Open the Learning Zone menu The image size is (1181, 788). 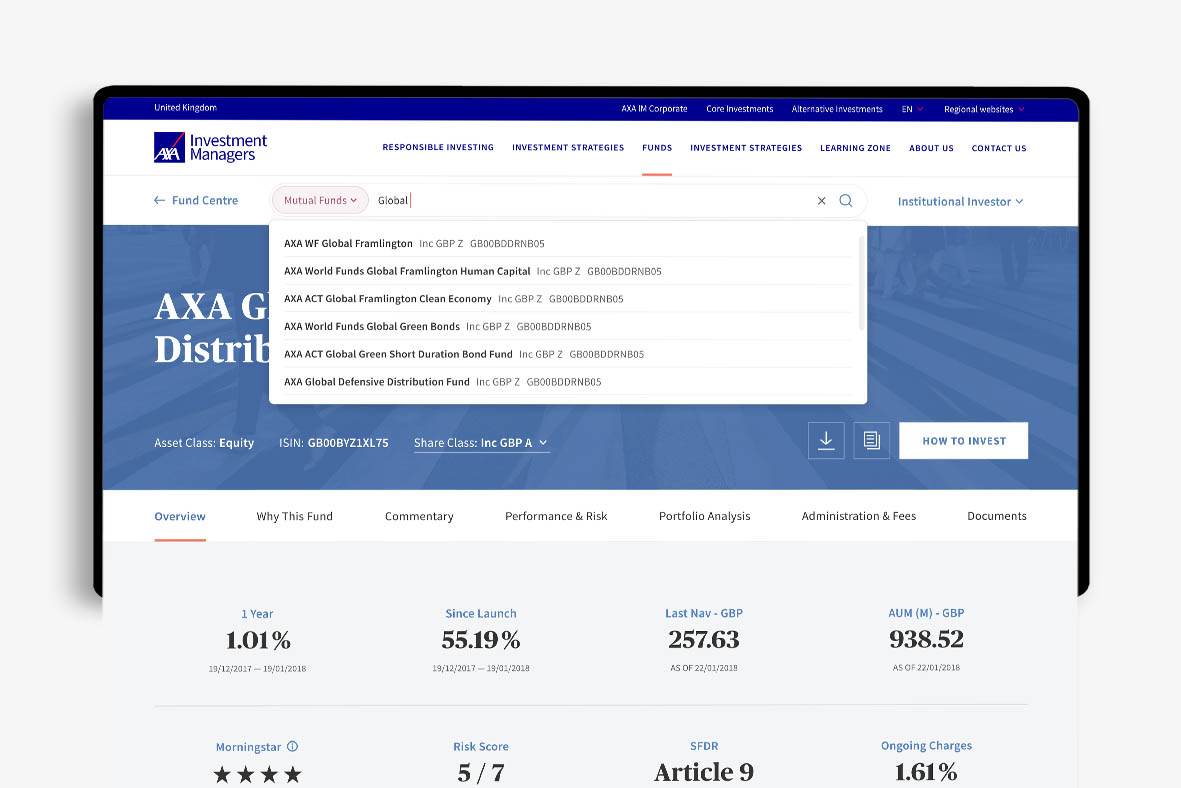point(855,148)
